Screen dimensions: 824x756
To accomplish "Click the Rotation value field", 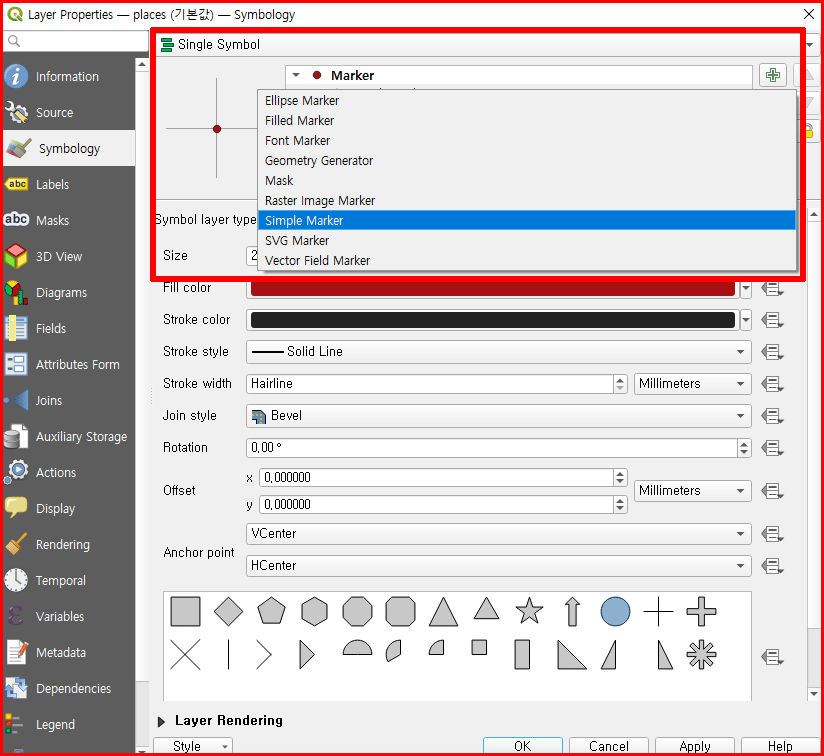I will click(491, 448).
